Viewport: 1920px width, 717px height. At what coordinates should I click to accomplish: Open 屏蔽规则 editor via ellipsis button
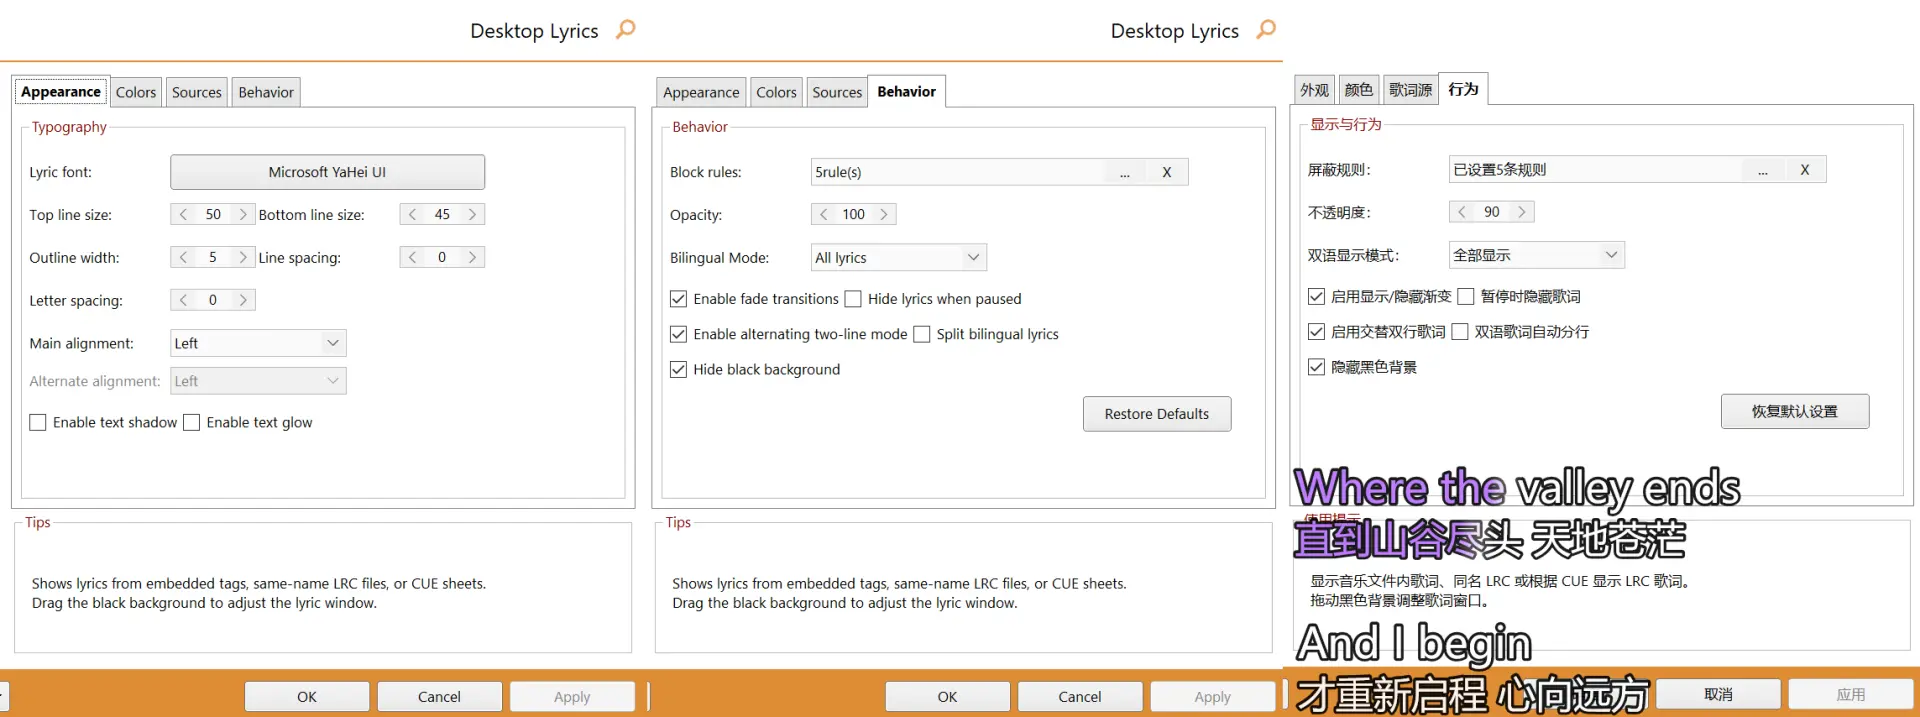click(x=1763, y=170)
